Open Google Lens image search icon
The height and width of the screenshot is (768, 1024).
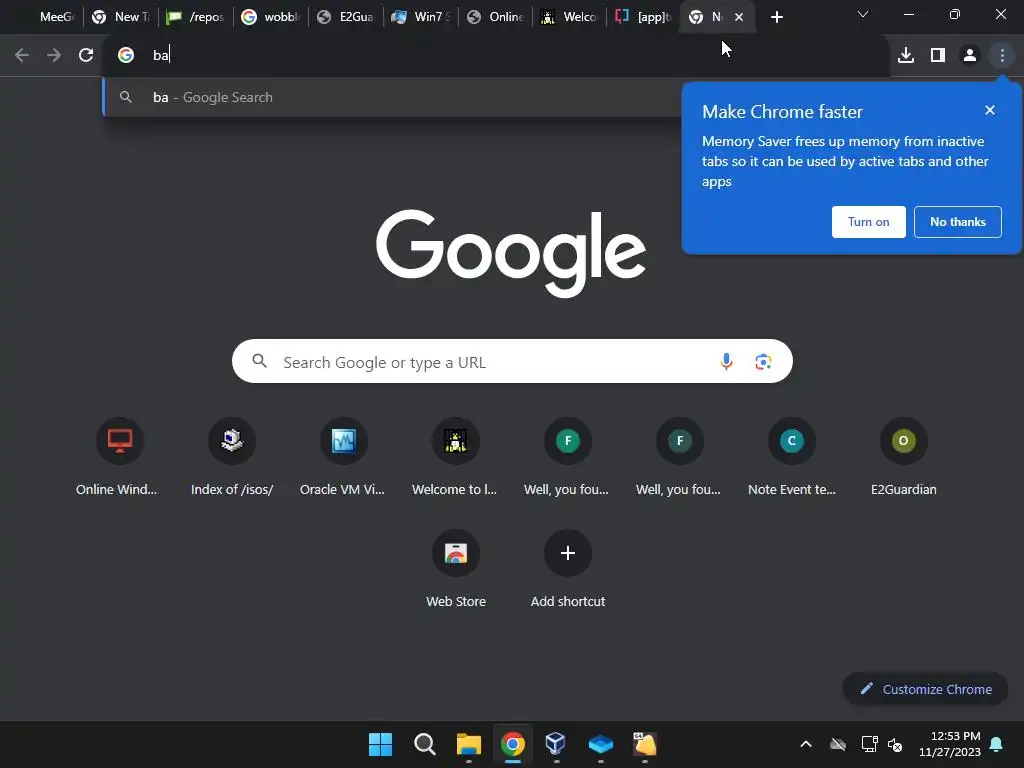click(763, 361)
